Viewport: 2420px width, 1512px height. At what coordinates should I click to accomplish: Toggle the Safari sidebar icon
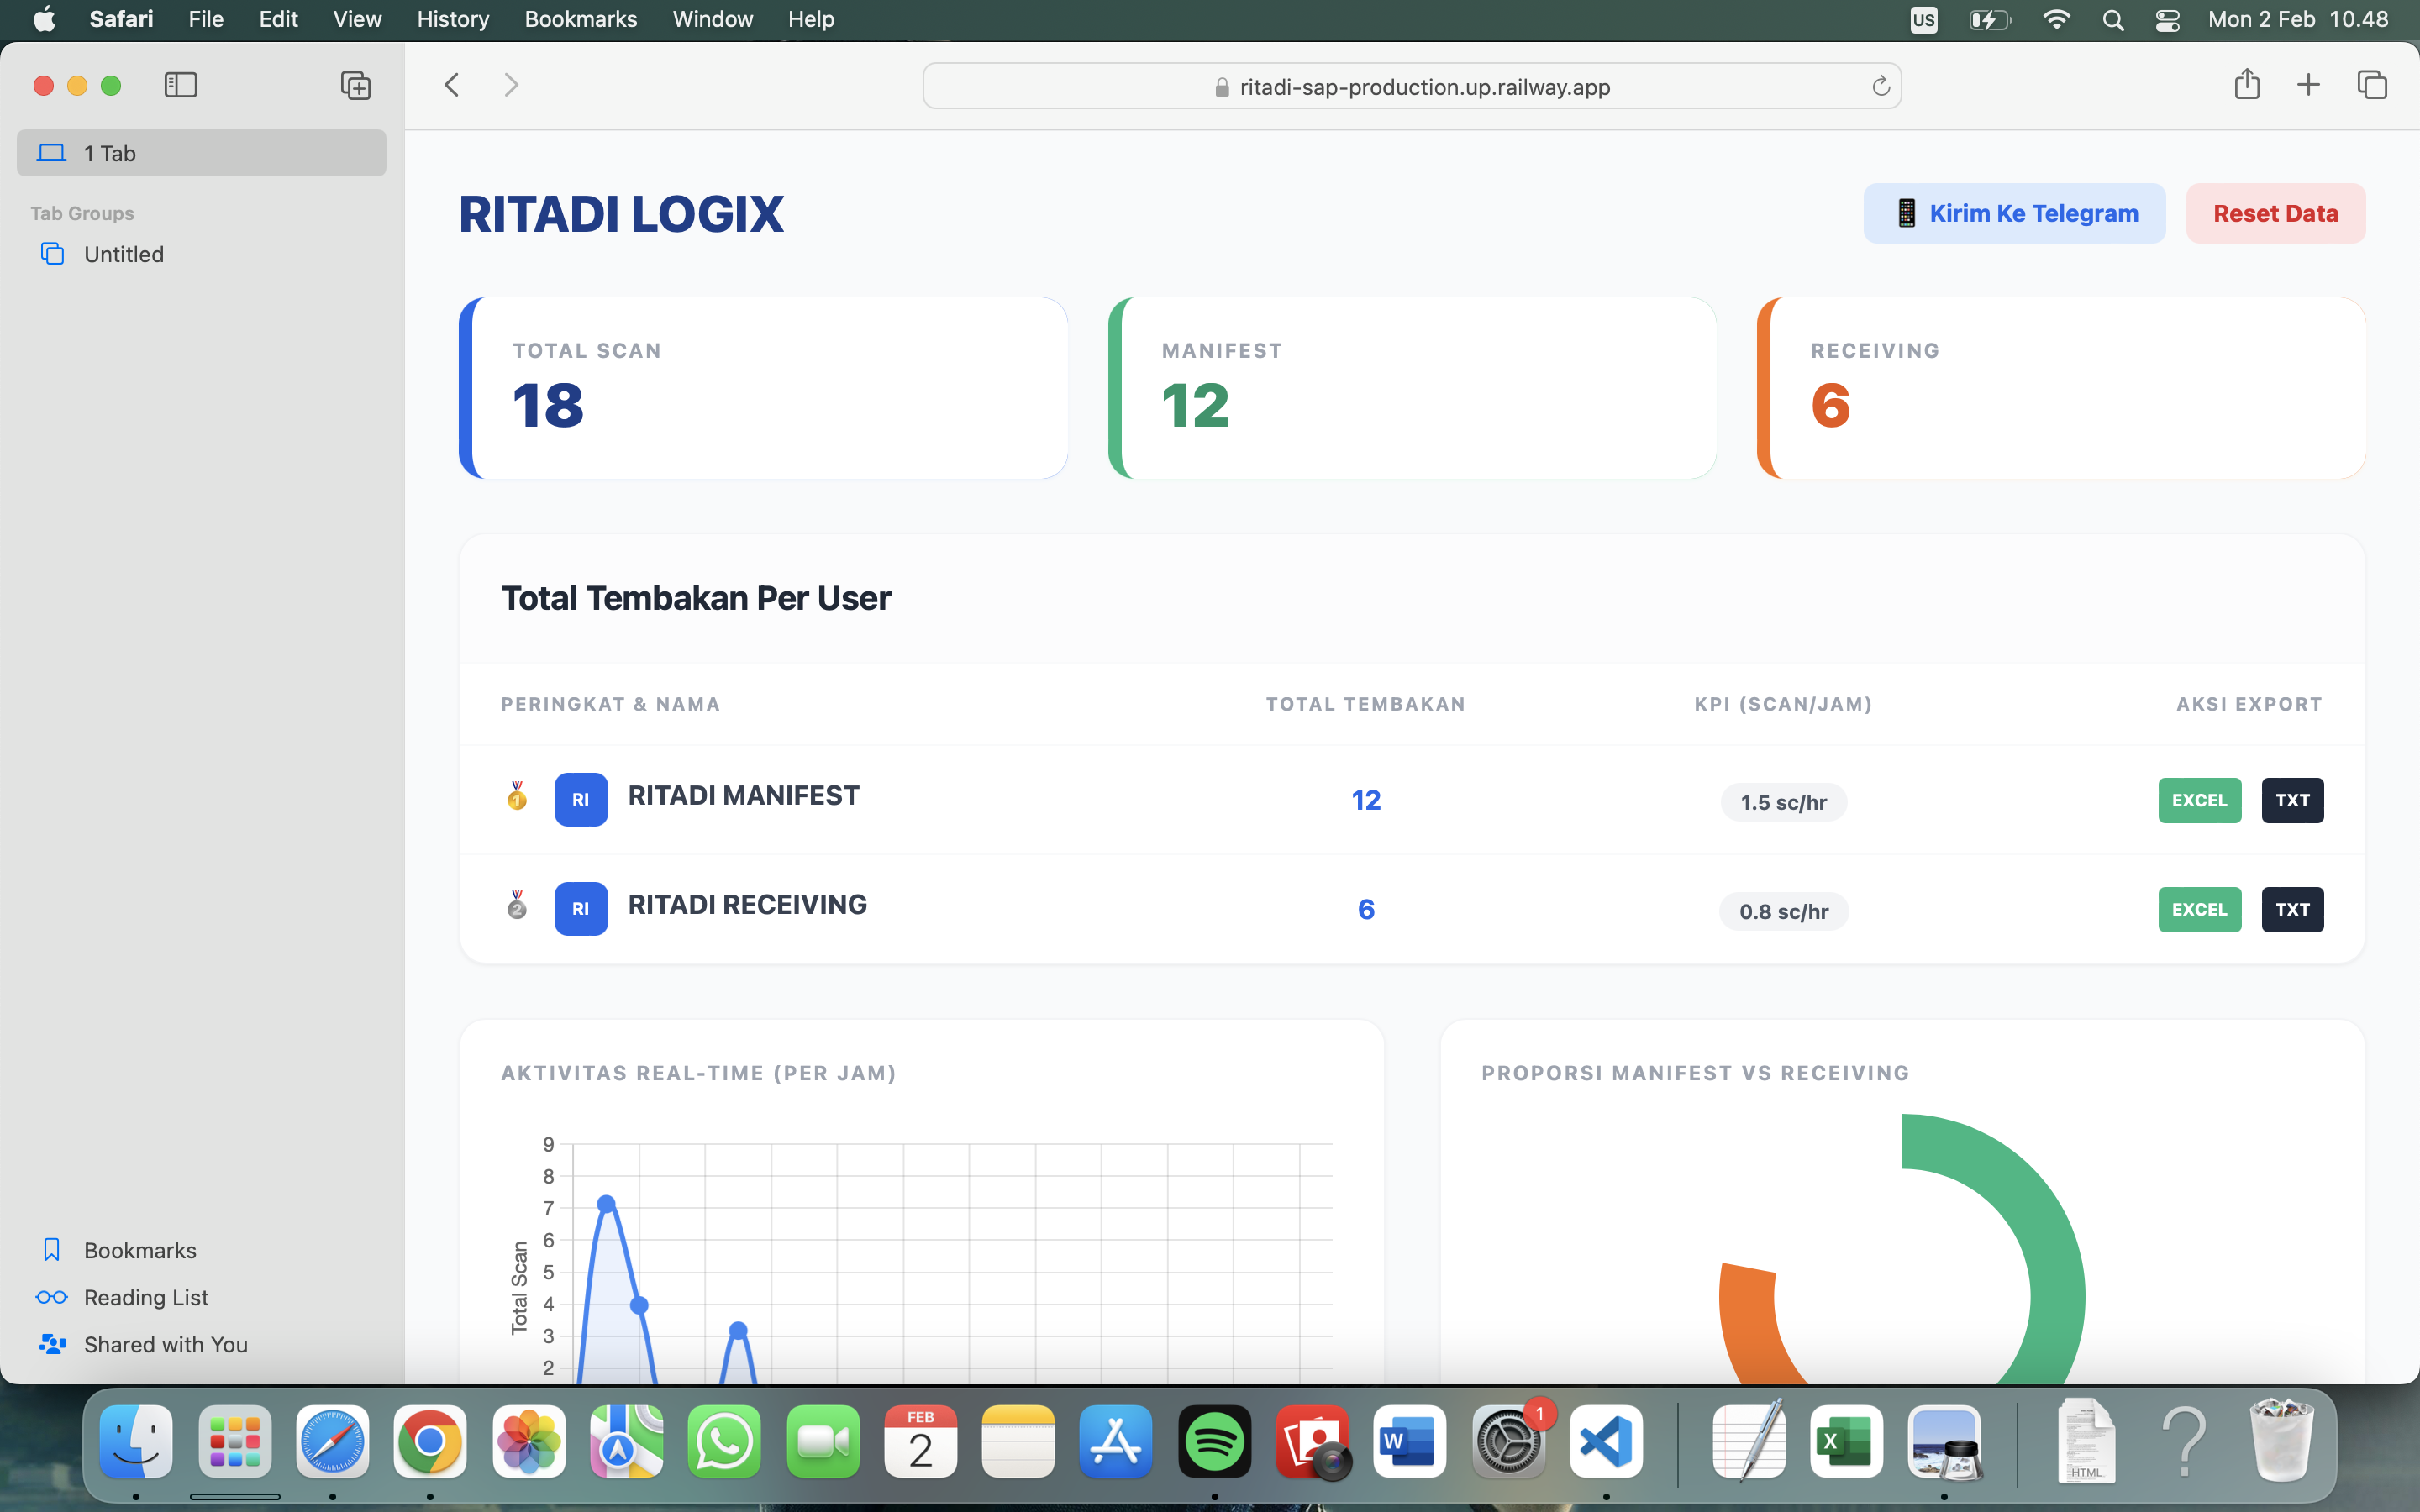[x=181, y=85]
